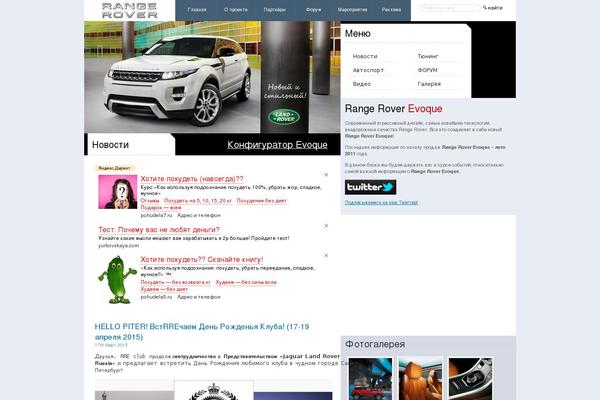
Task: Open the 'Хотите похудеть (навсегда)??' ad title
Action: (192, 179)
